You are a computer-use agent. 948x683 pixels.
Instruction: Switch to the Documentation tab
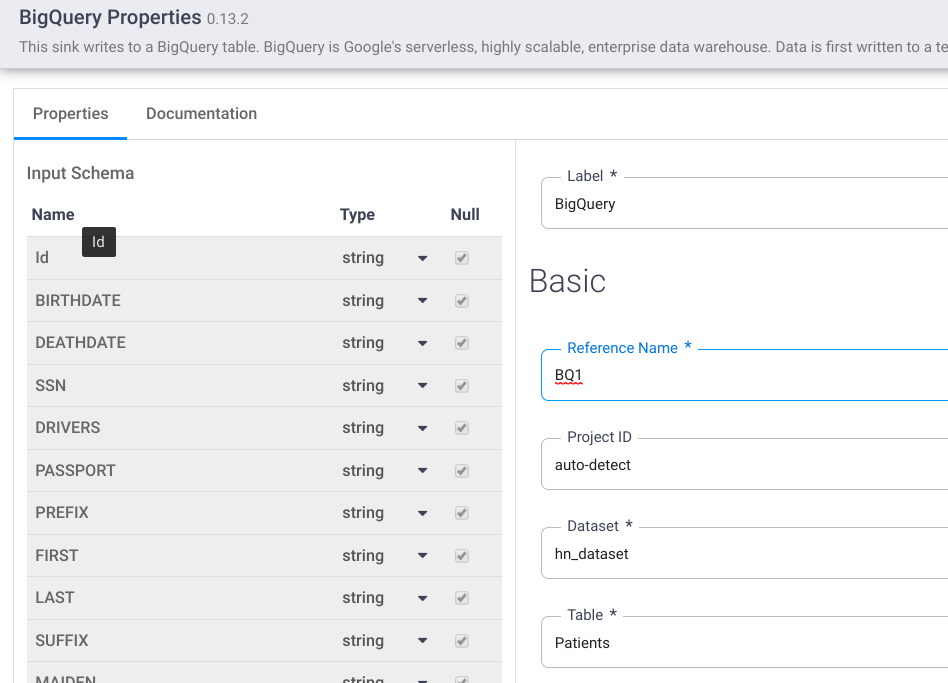[x=201, y=114]
